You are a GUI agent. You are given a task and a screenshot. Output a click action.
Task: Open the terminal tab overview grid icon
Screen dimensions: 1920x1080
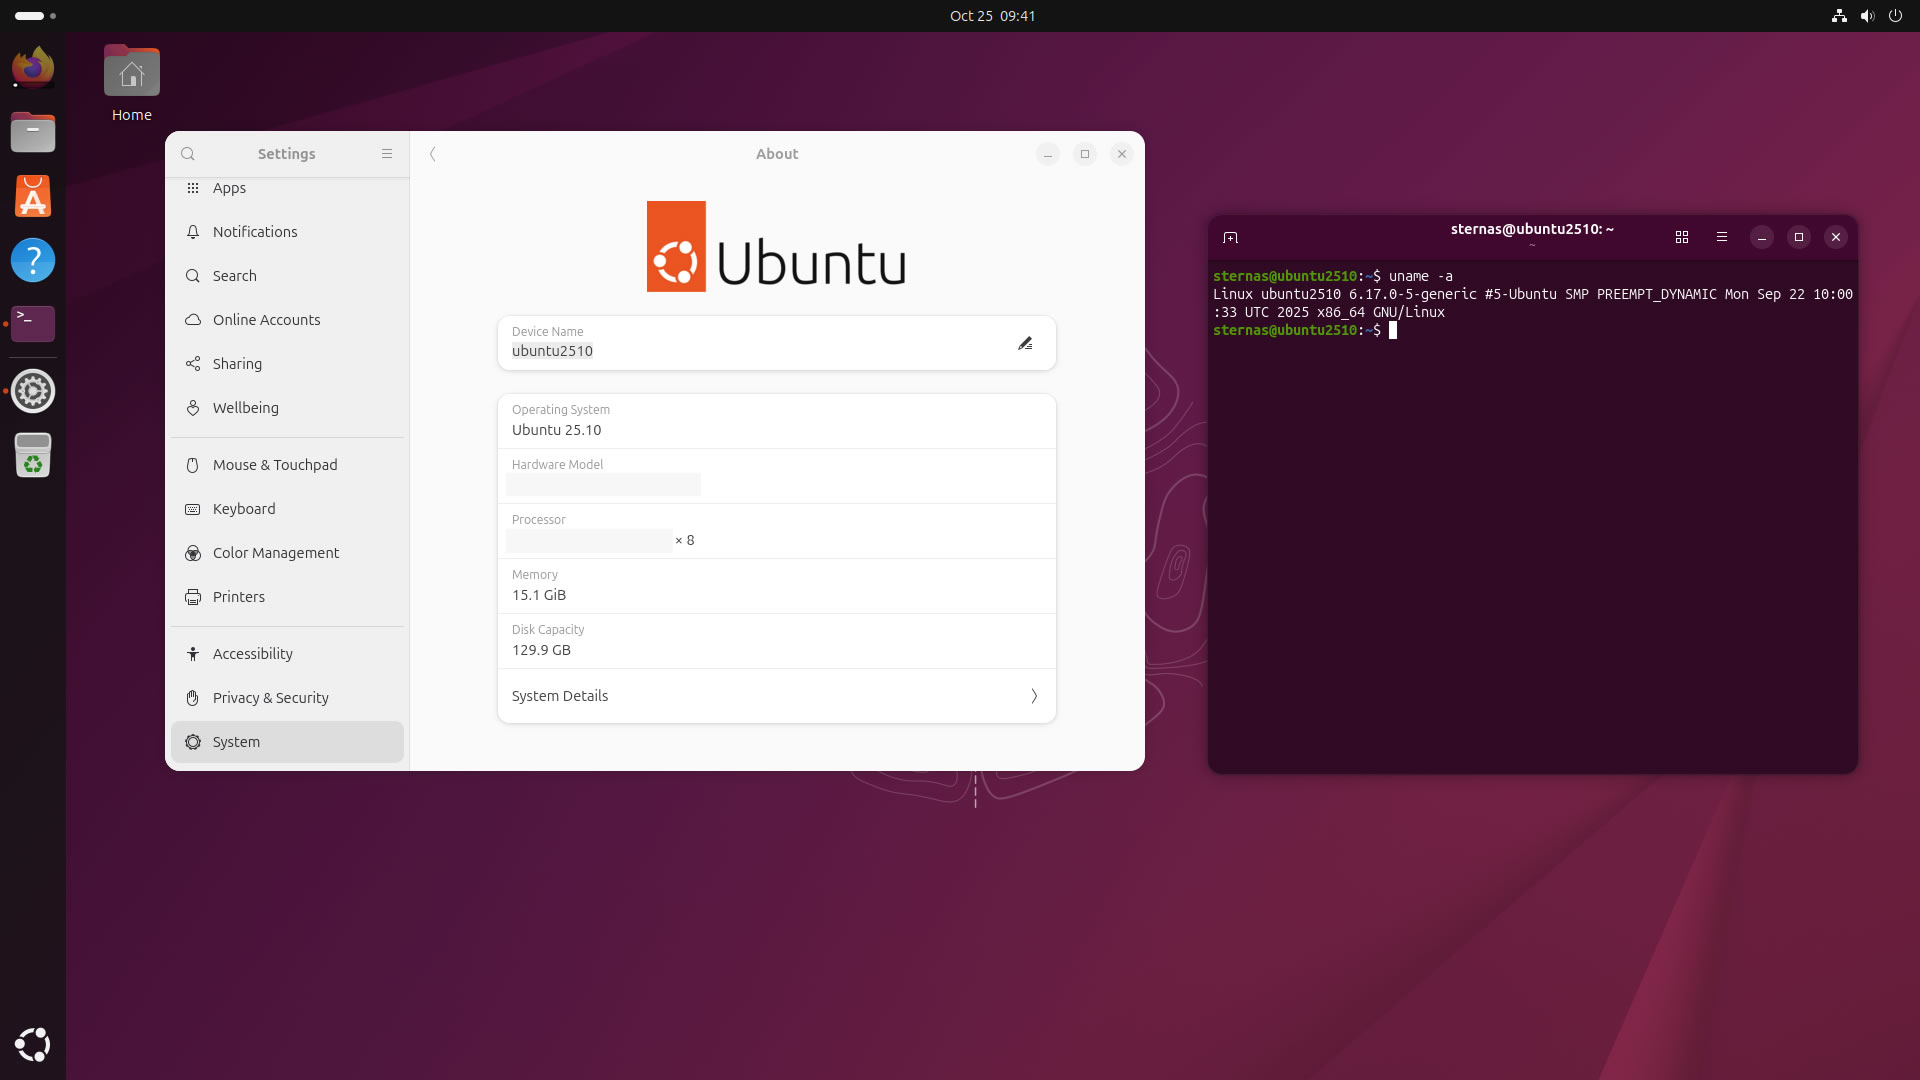click(x=1682, y=238)
